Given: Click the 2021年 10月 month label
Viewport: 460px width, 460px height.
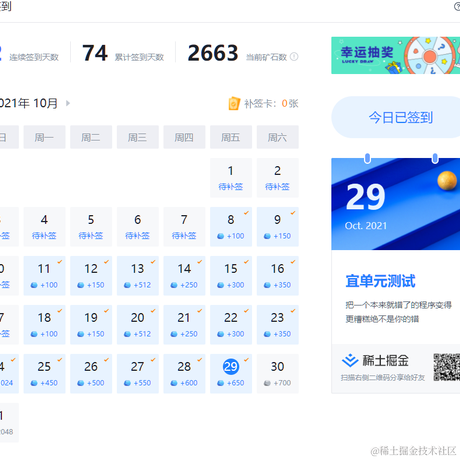Looking at the screenshot, I should click(x=29, y=103).
